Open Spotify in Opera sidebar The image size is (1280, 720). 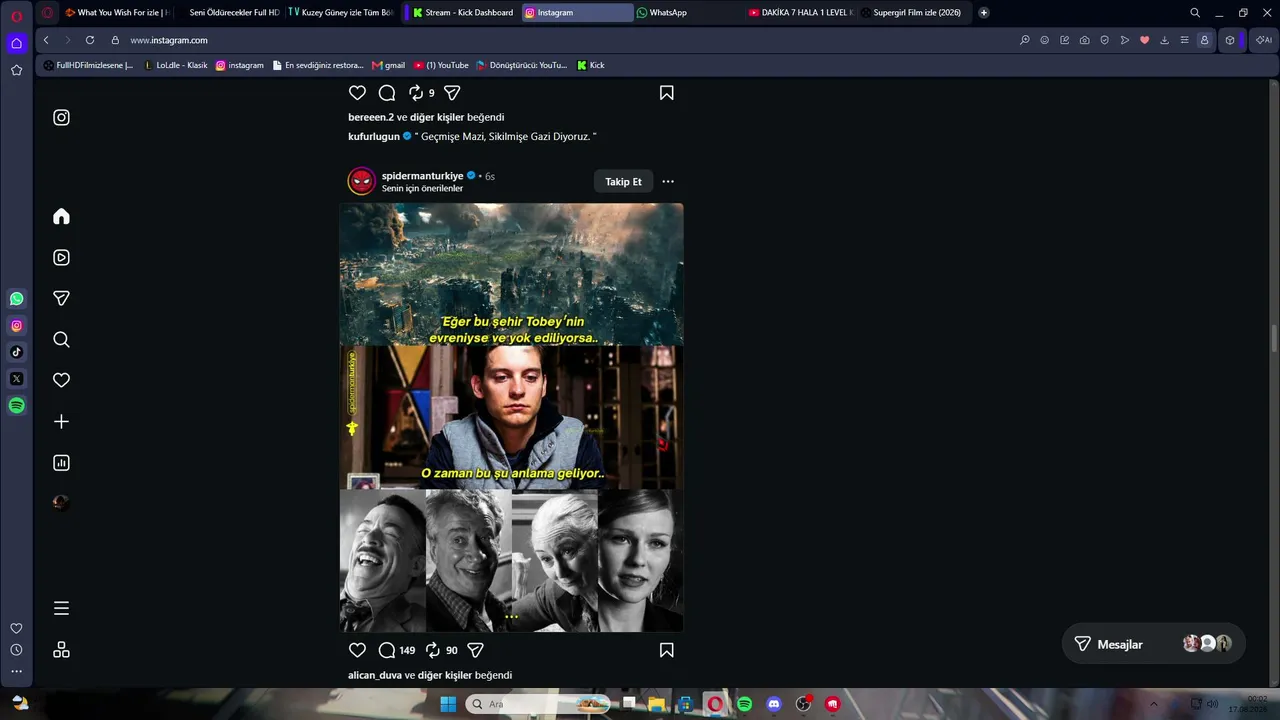coord(16,405)
